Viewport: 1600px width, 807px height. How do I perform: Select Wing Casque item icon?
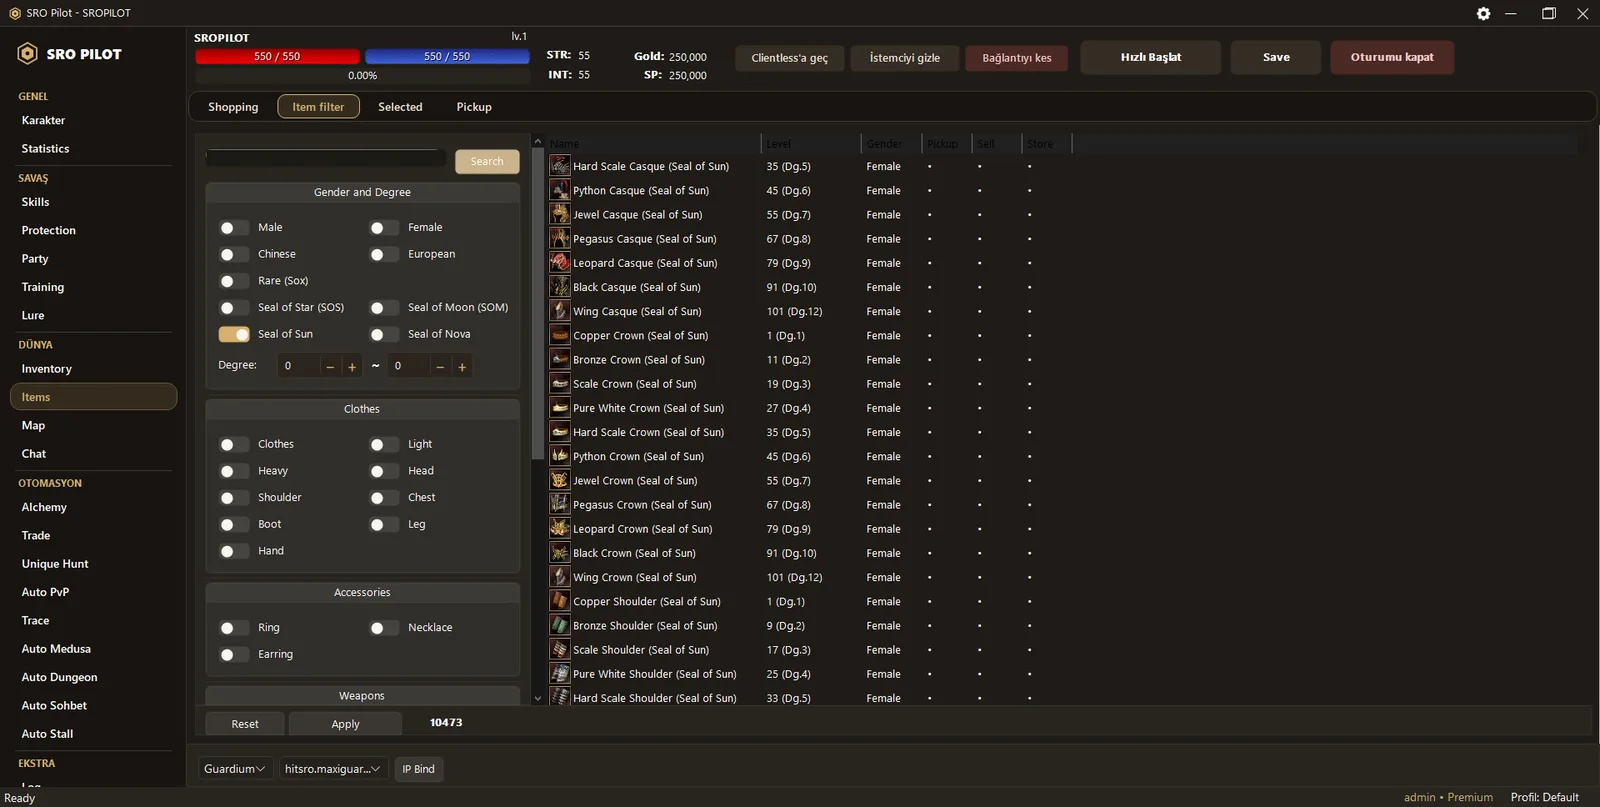pyautogui.click(x=560, y=311)
